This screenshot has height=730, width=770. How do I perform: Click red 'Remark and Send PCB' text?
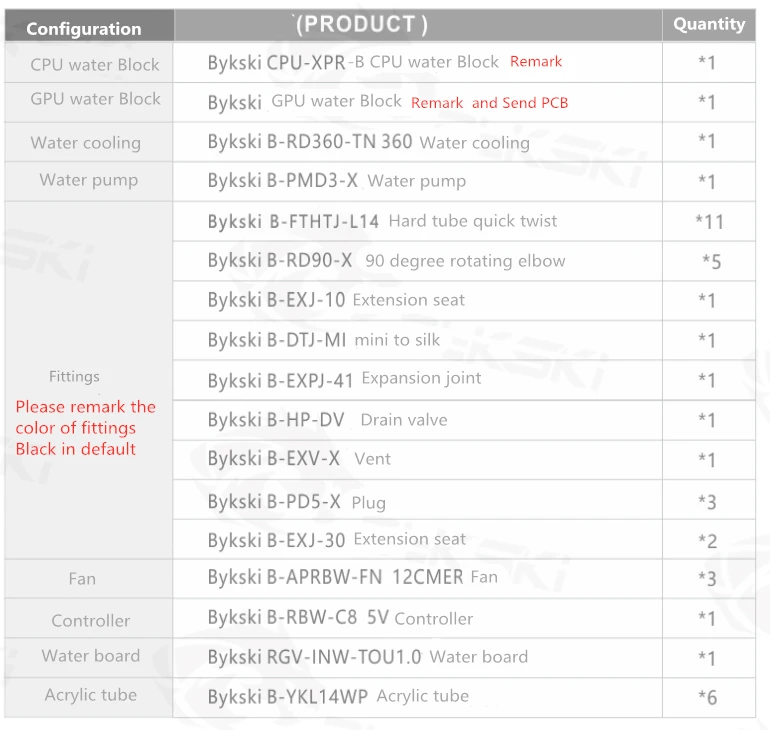[x=490, y=103]
